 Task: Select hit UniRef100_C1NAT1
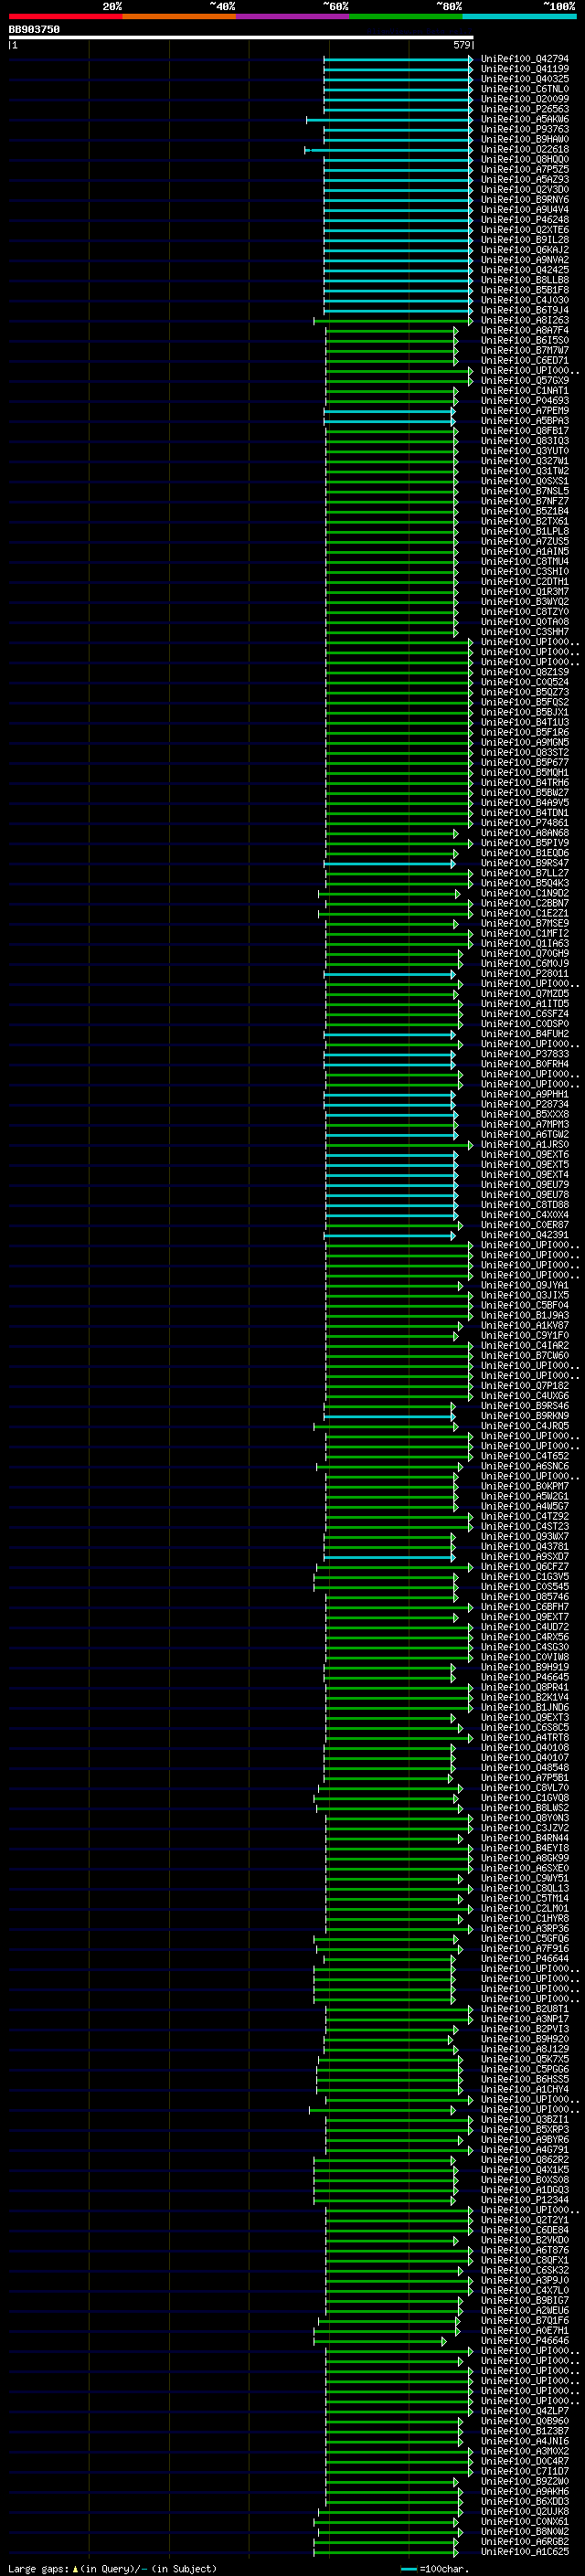pyautogui.click(x=524, y=391)
